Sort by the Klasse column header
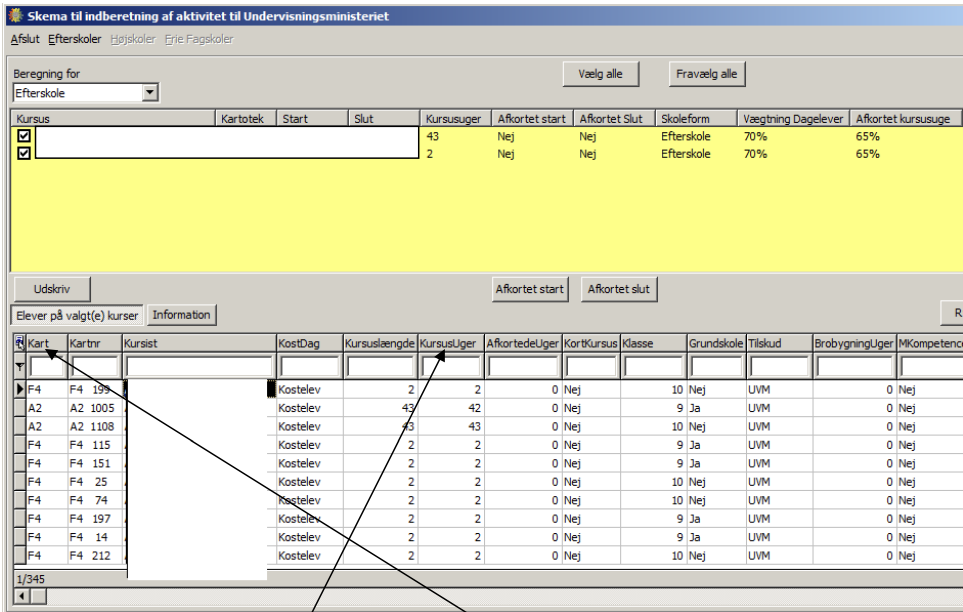Screen dimensions: 963x612 [653, 343]
